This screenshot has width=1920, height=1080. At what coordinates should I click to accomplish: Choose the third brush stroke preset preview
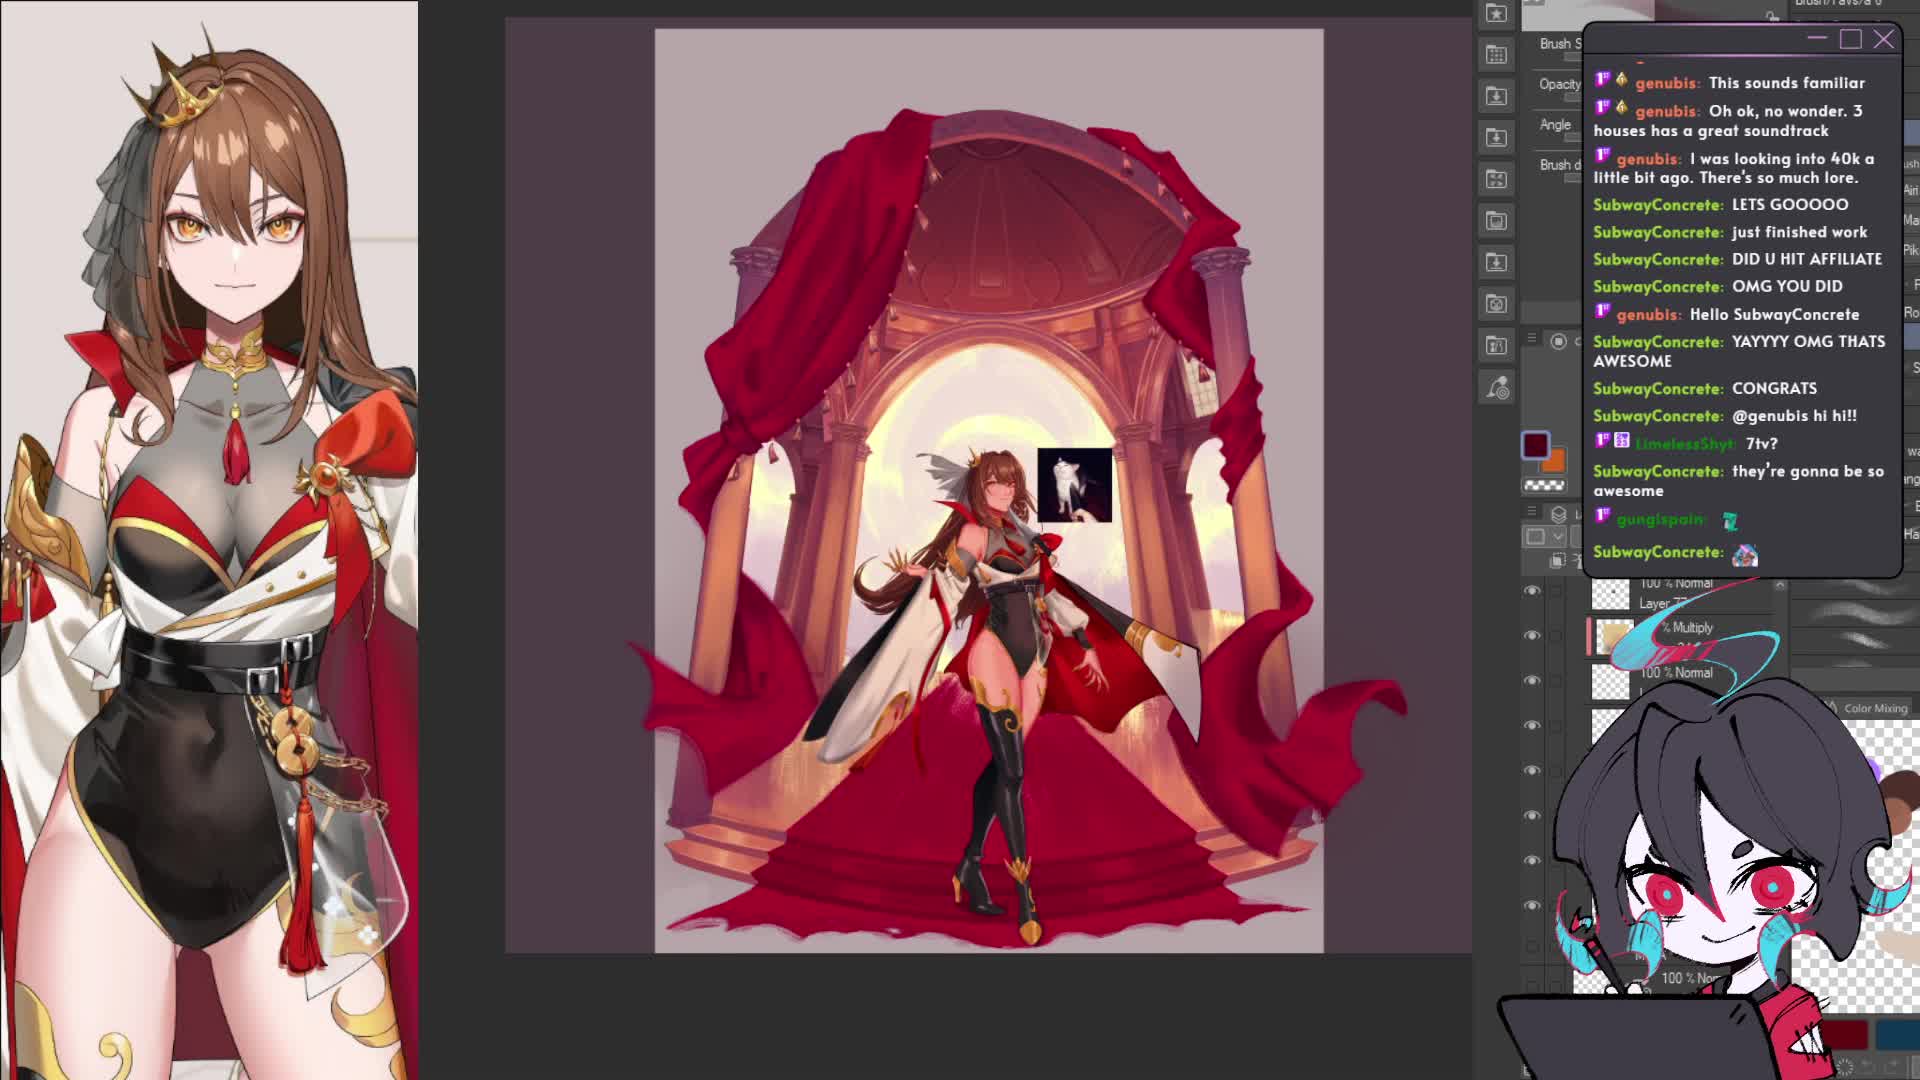coord(1853,642)
